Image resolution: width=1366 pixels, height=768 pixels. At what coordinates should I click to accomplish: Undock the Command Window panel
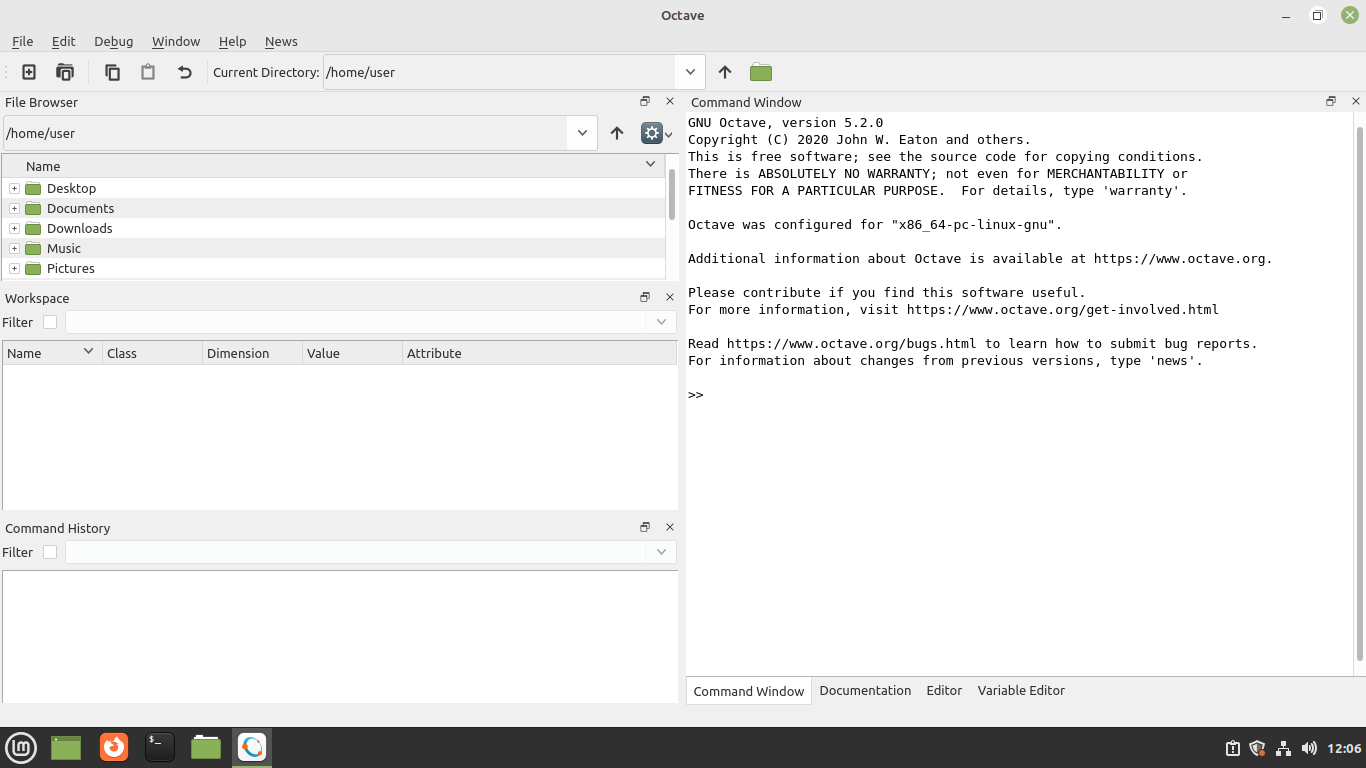[x=1331, y=101]
